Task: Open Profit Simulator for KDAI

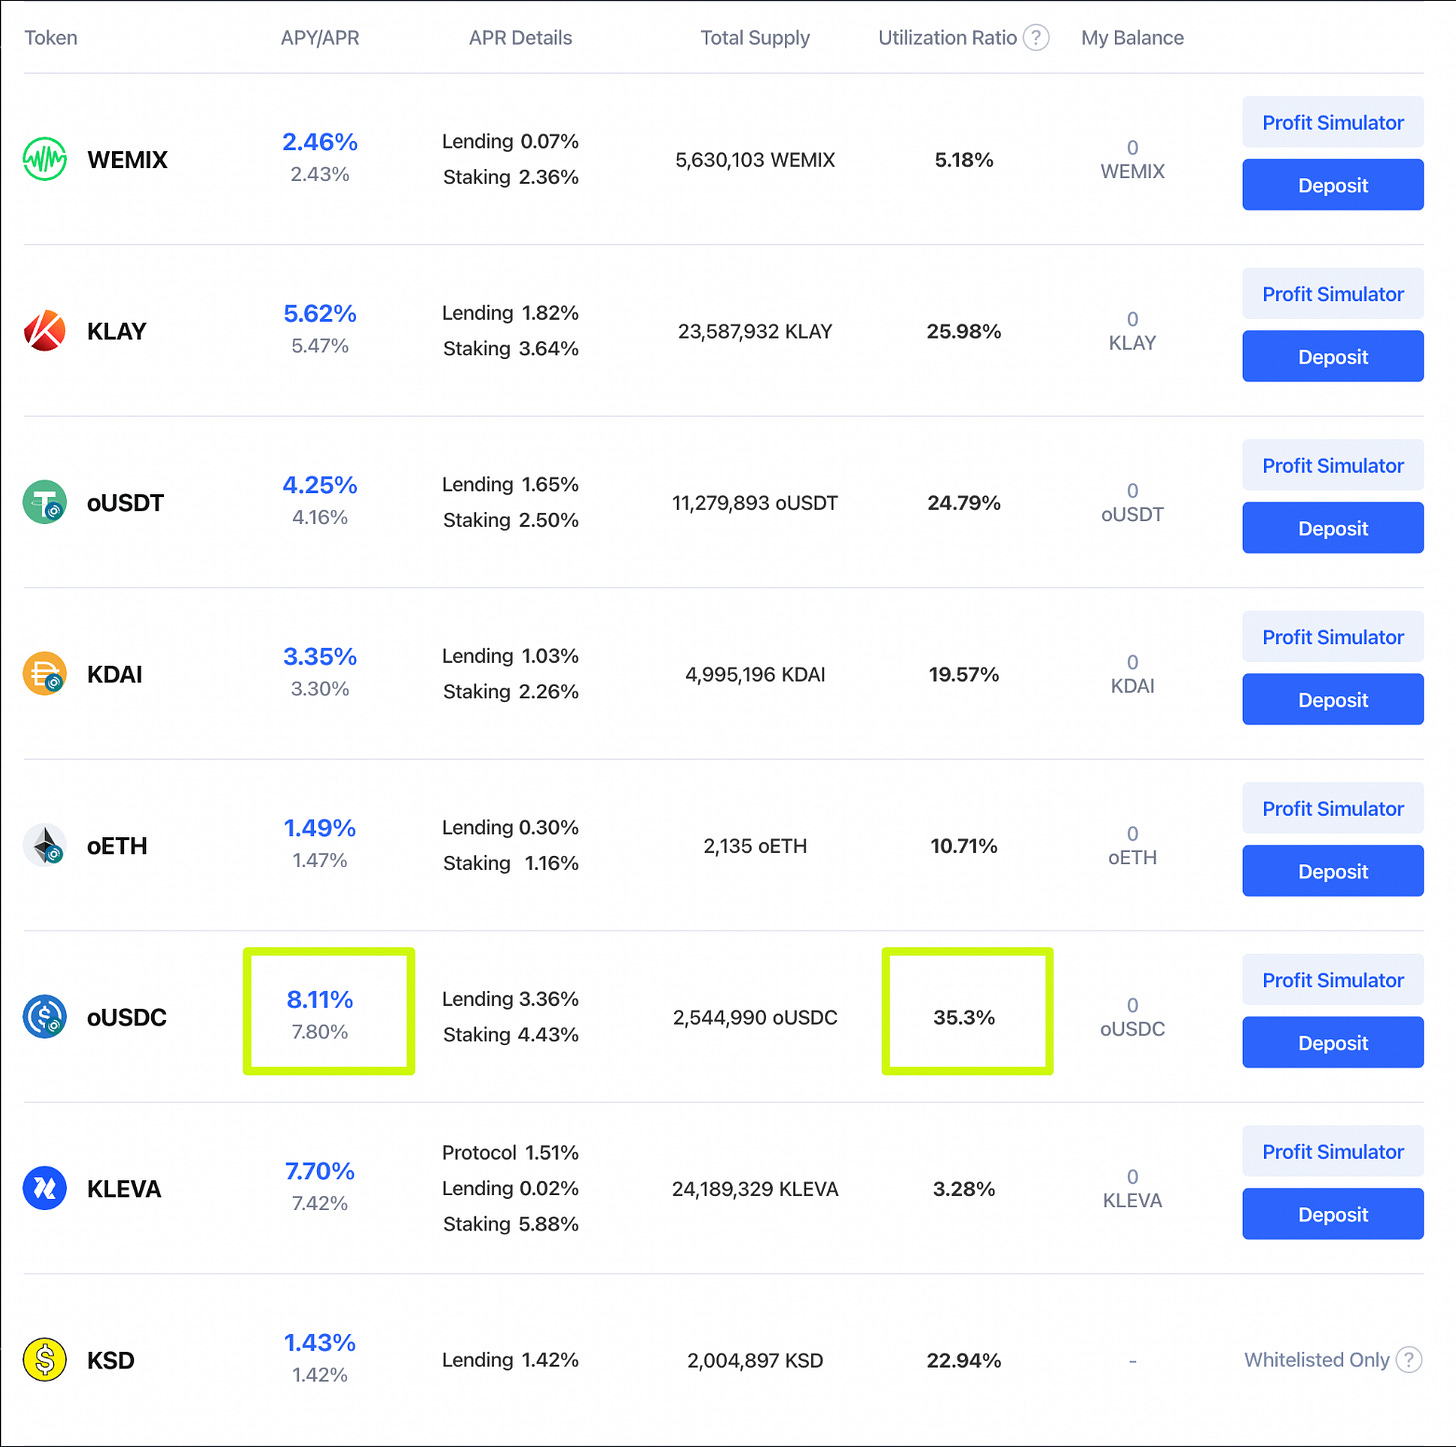Action: pos(1333,637)
